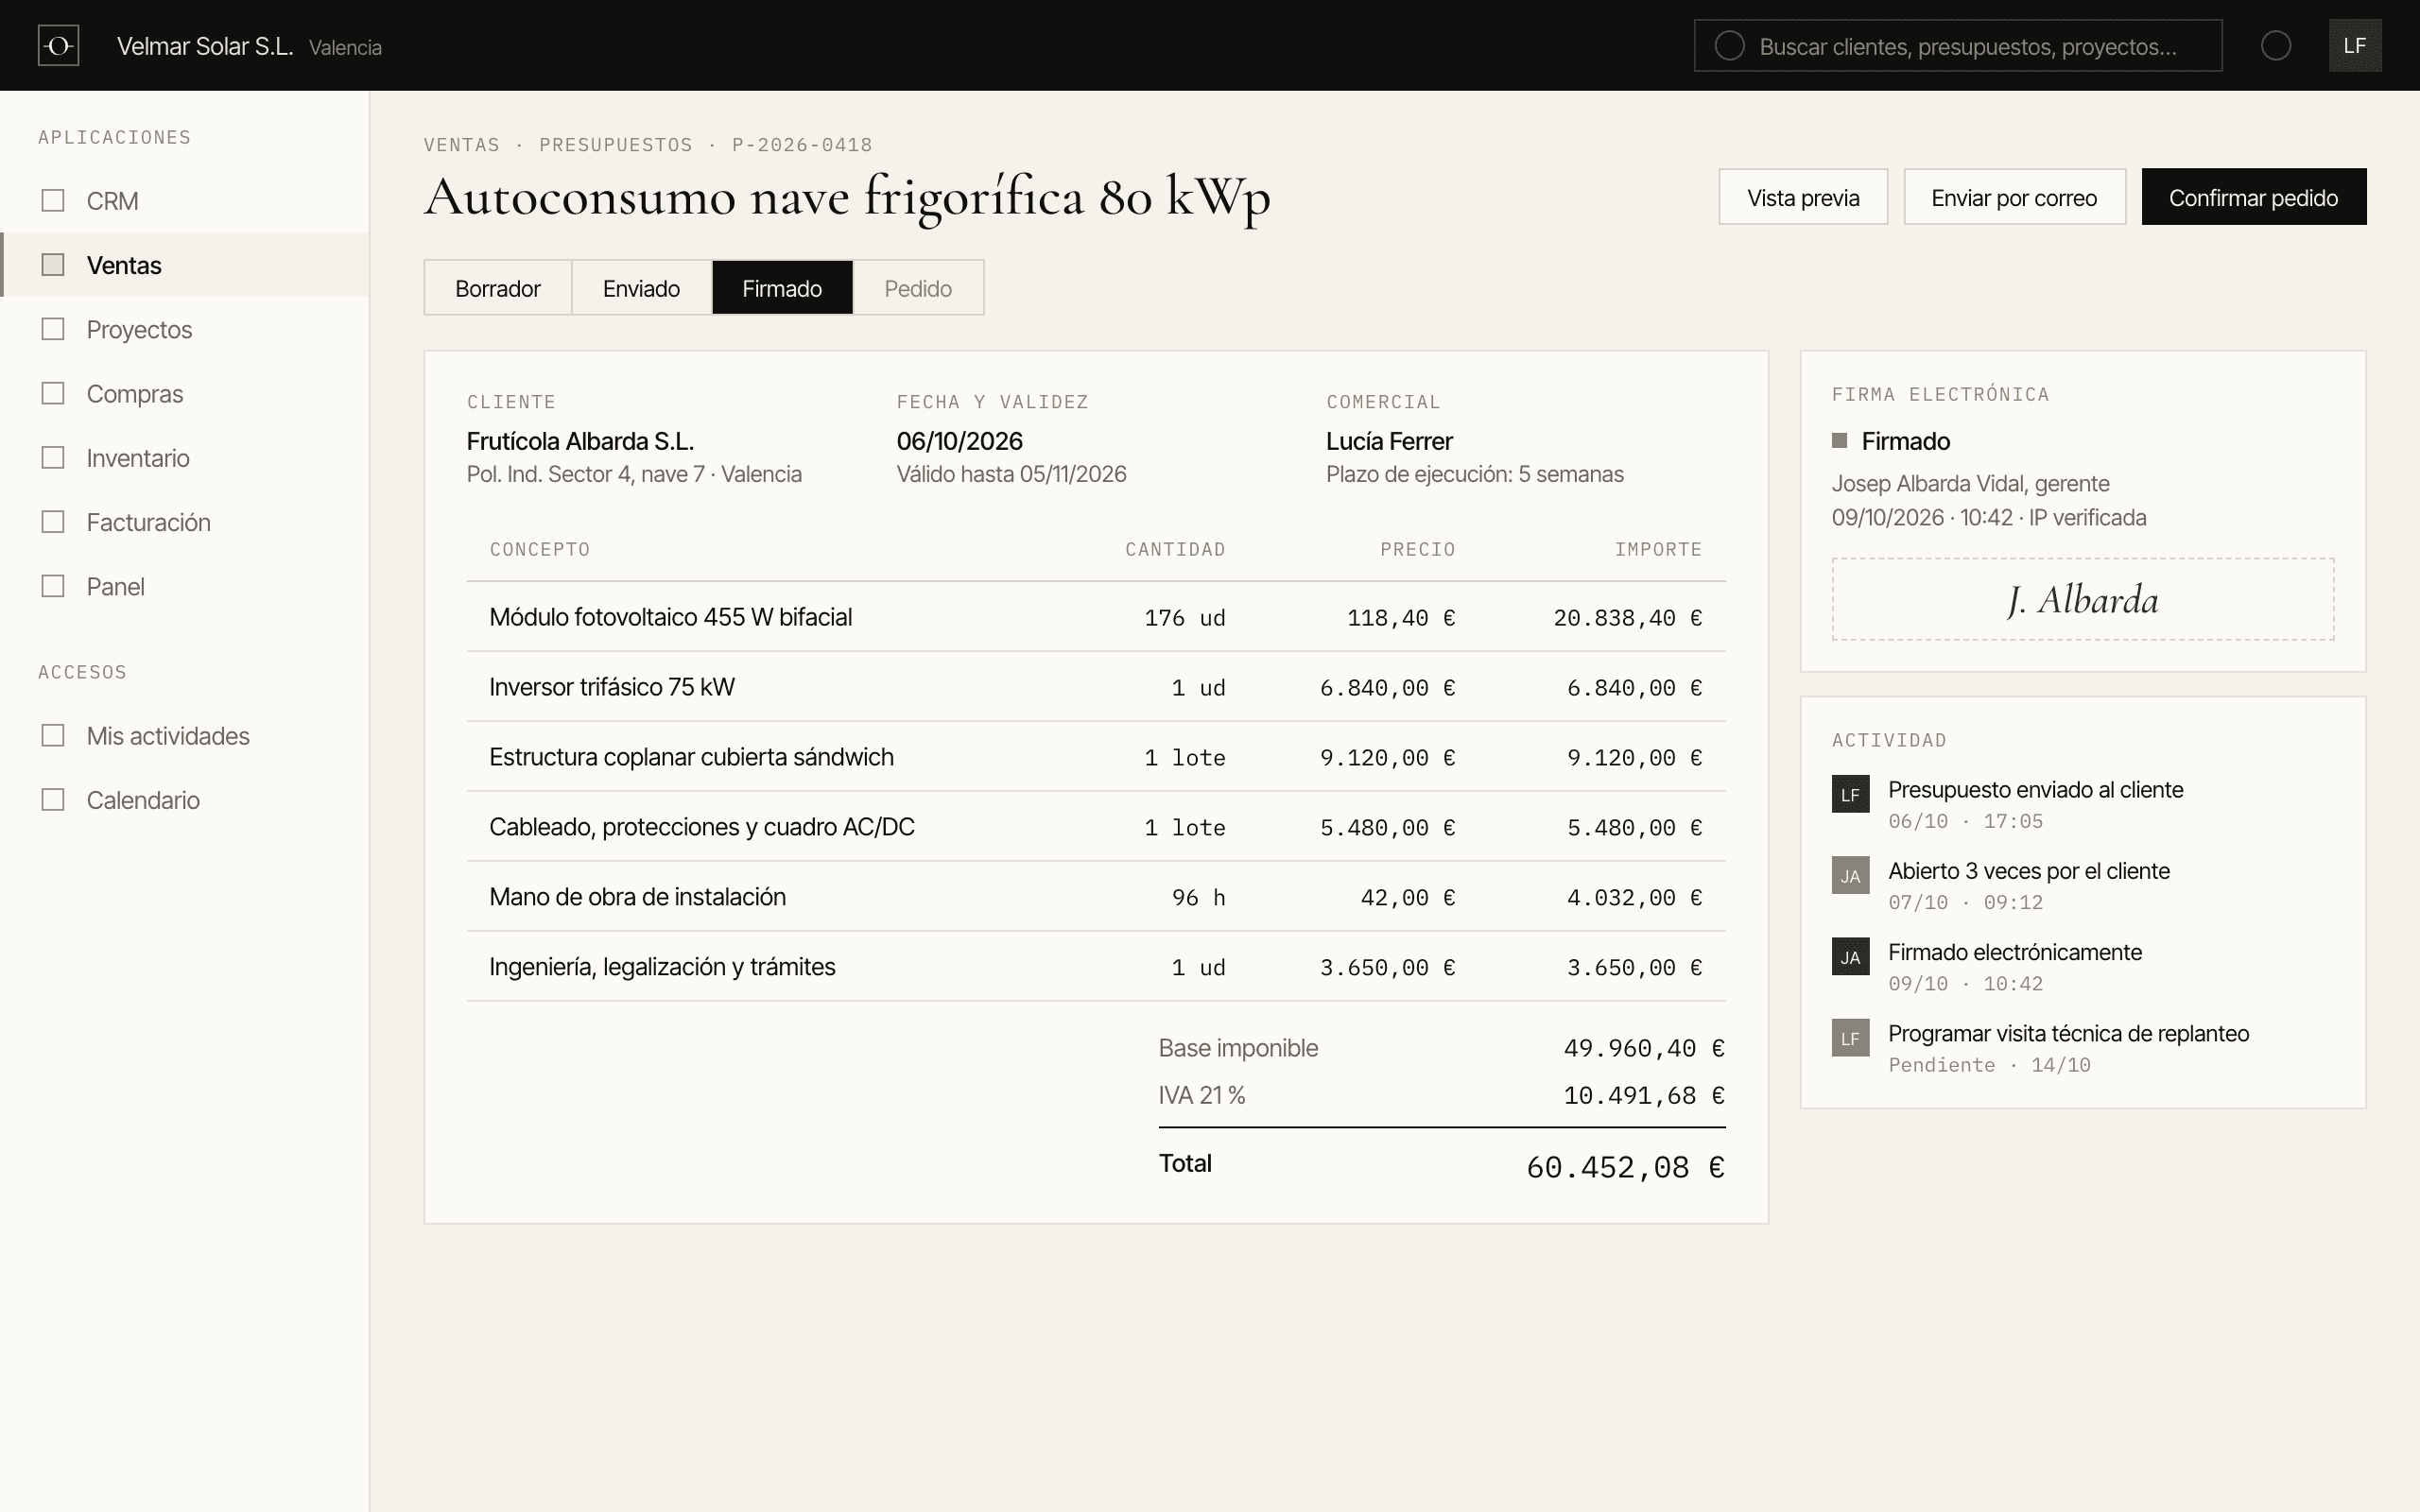Open the LF user avatar menu
The height and width of the screenshot is (1512, 2420).
point(2355,46)
